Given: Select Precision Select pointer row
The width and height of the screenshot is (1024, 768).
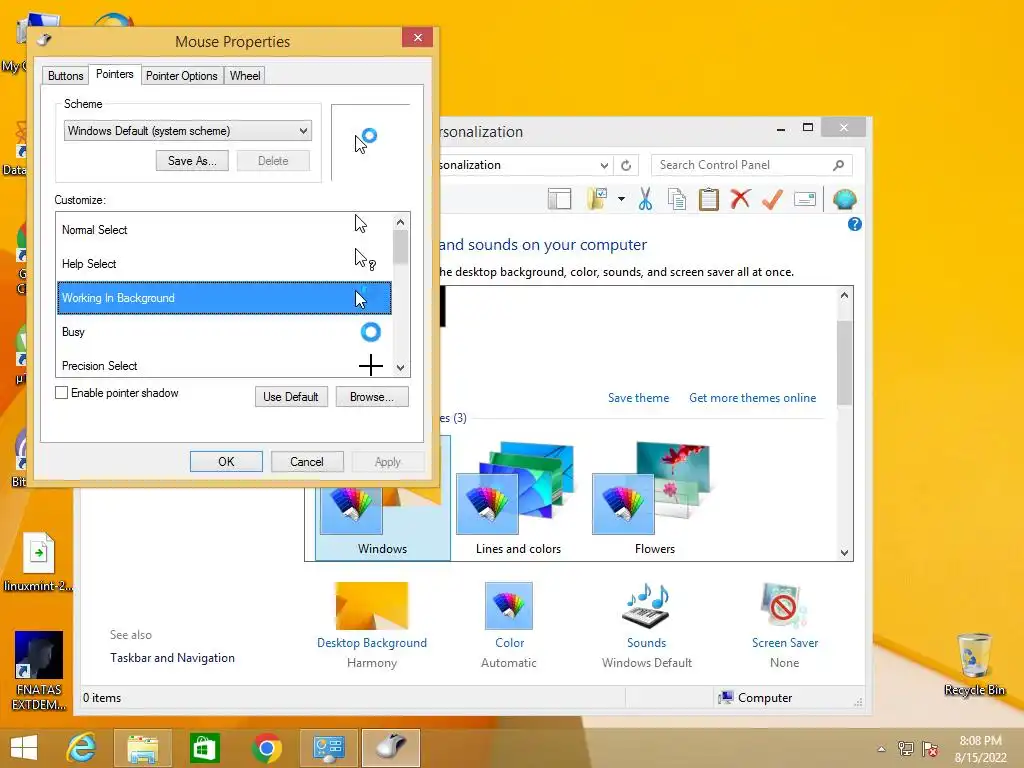Looking at the screenshot, I should tap(224, 364).
